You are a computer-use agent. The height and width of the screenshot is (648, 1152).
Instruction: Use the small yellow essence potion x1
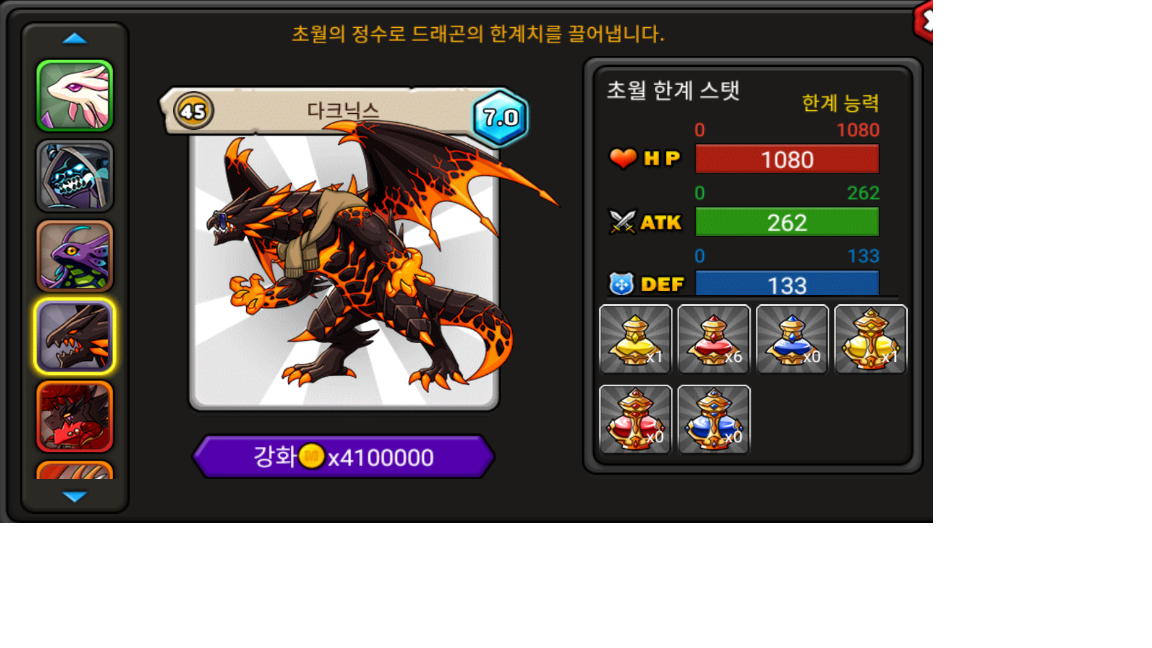pyautogui.click(x=636, y=339)
